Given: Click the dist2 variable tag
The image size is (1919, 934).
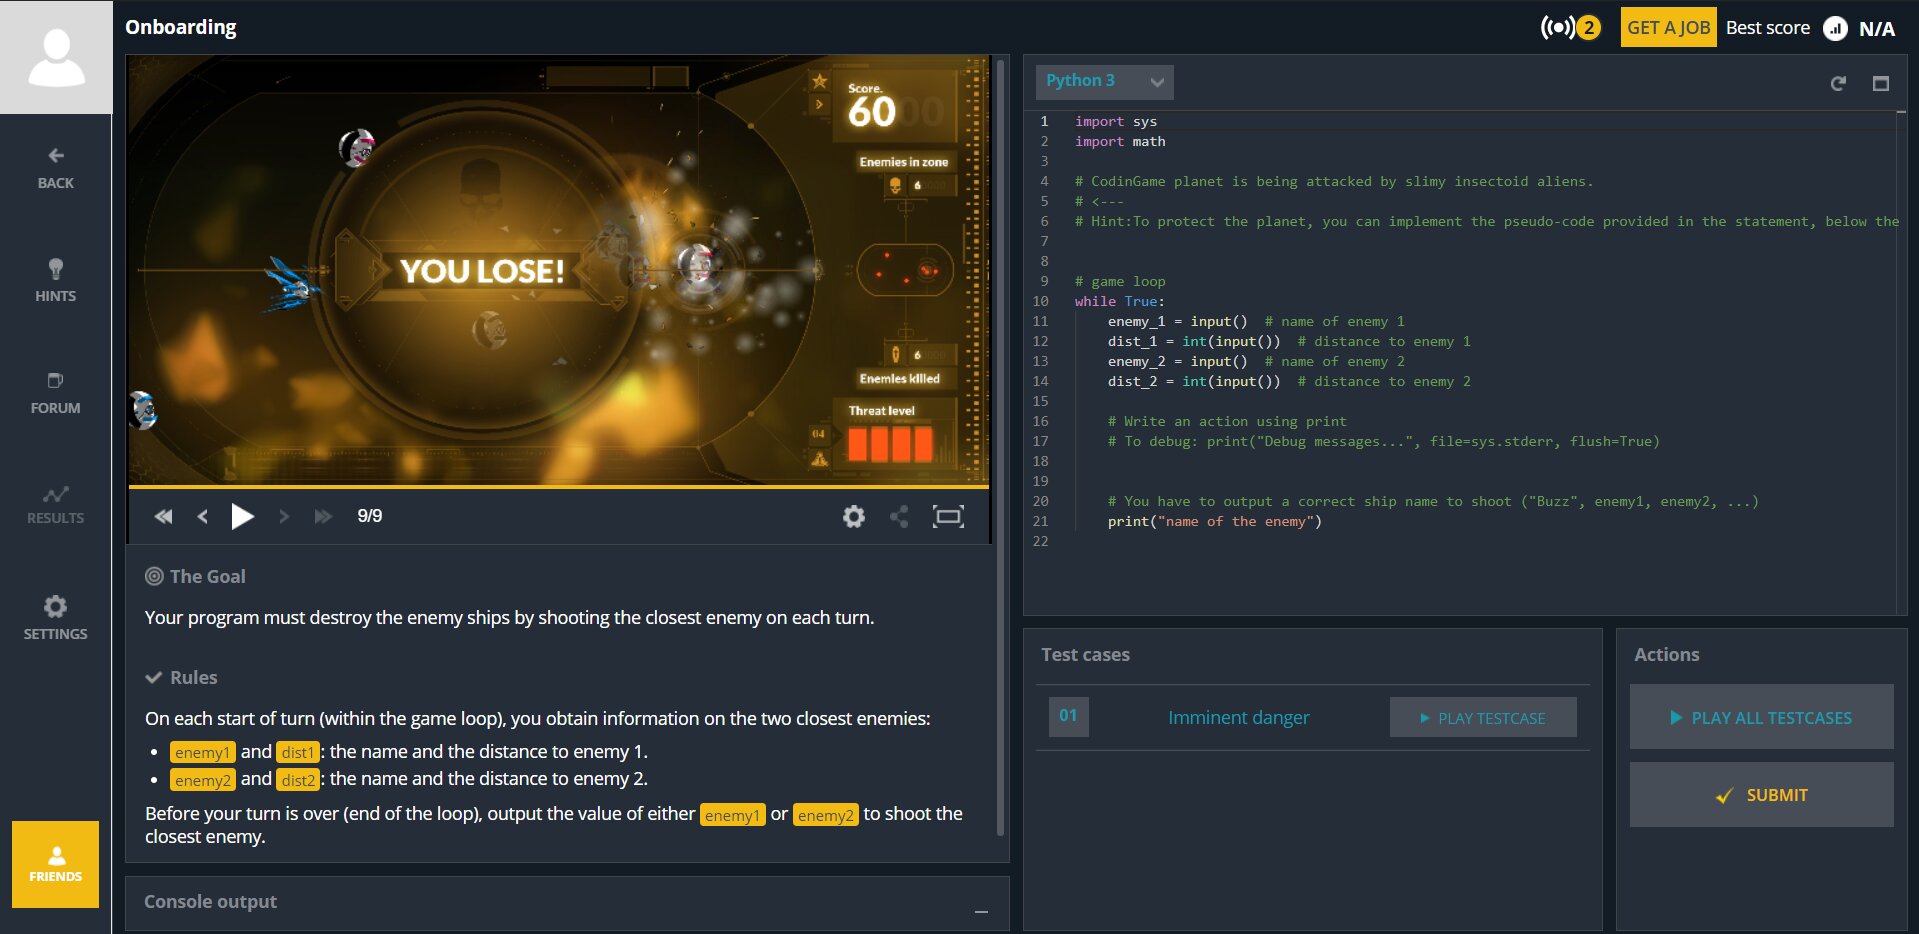Looking at the screenshot, I should click(298, 780).
